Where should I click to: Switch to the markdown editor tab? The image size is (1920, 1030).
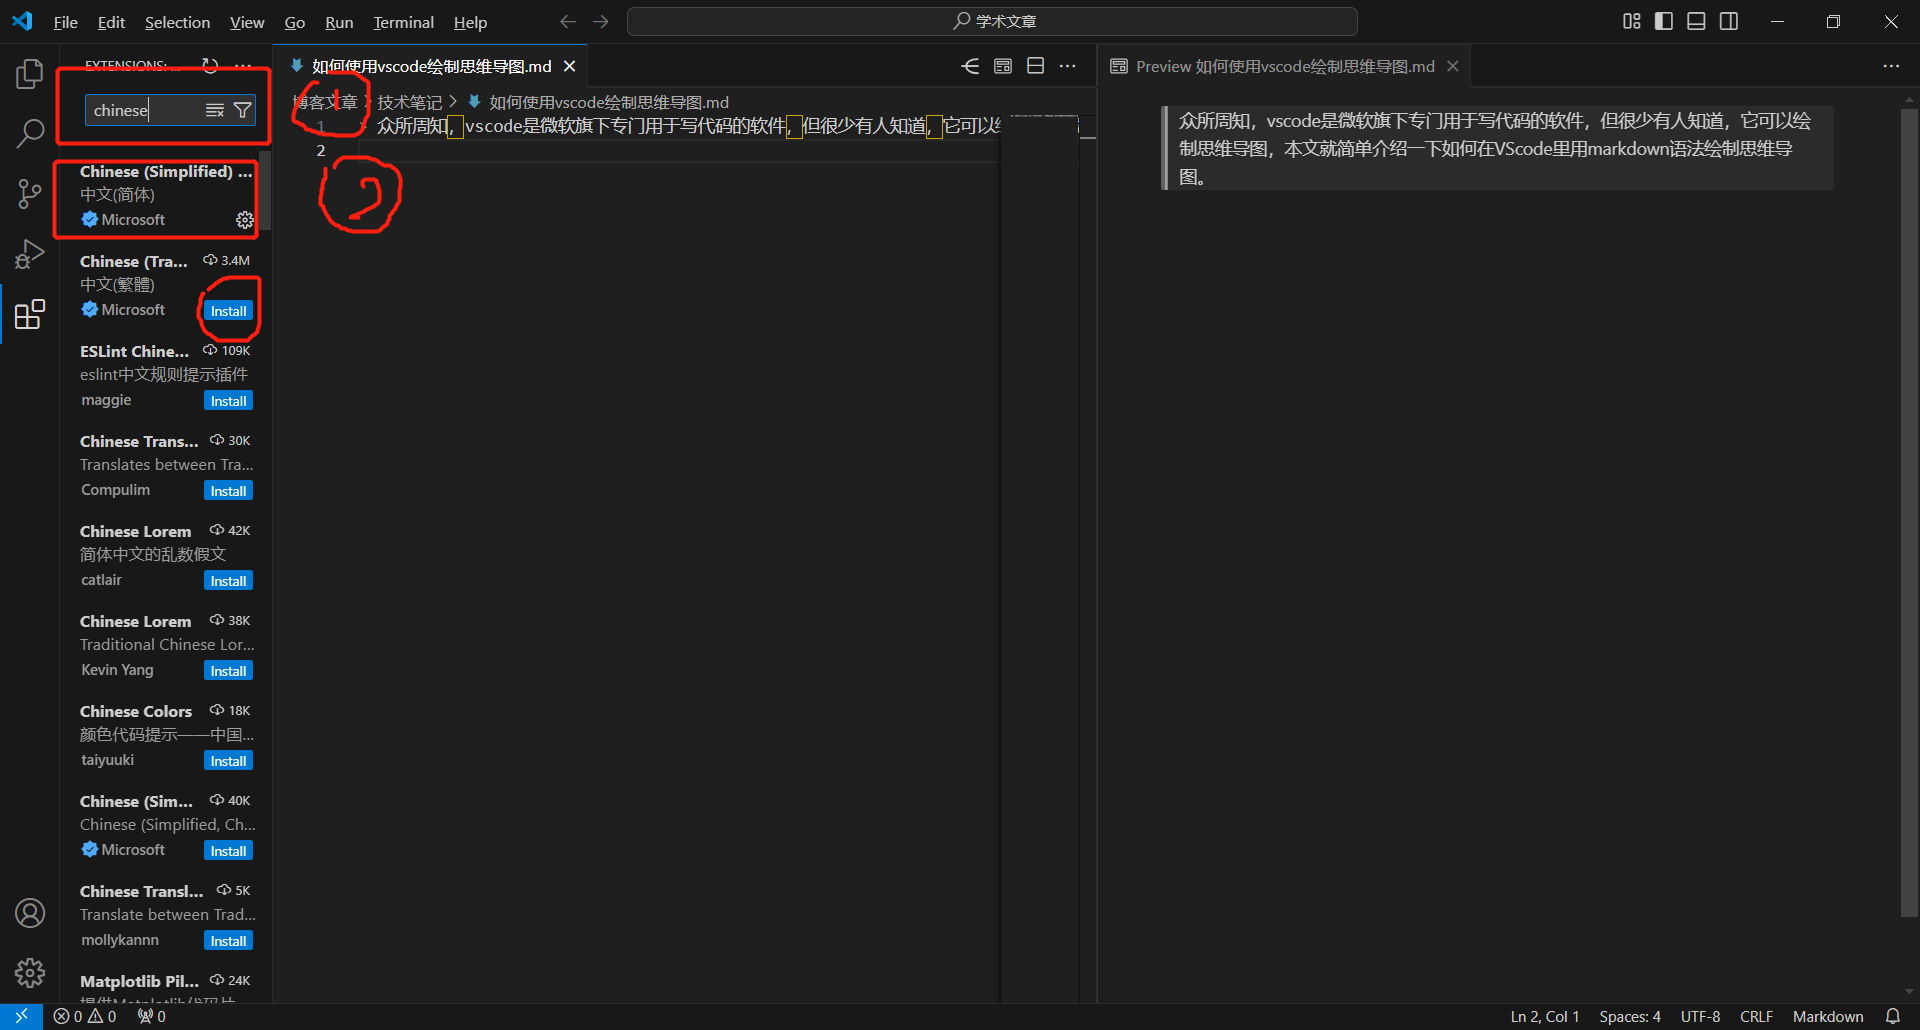(431, 66)
